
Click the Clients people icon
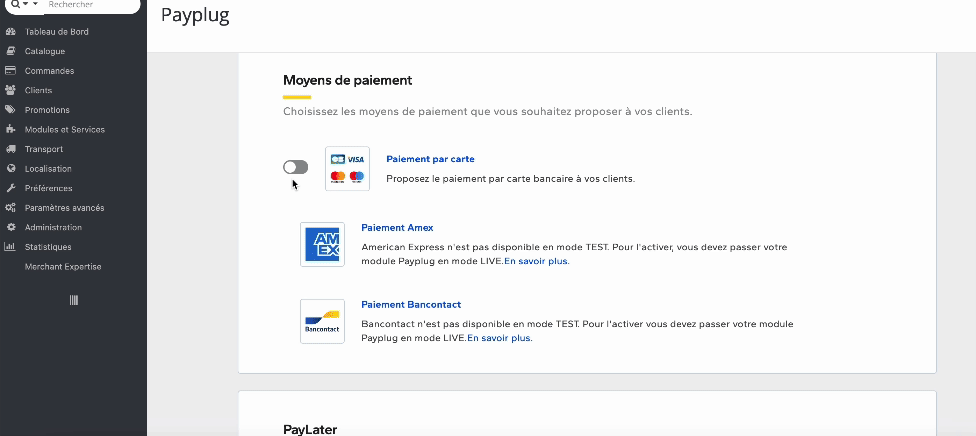pyautogui.click(x=10, y=90)
